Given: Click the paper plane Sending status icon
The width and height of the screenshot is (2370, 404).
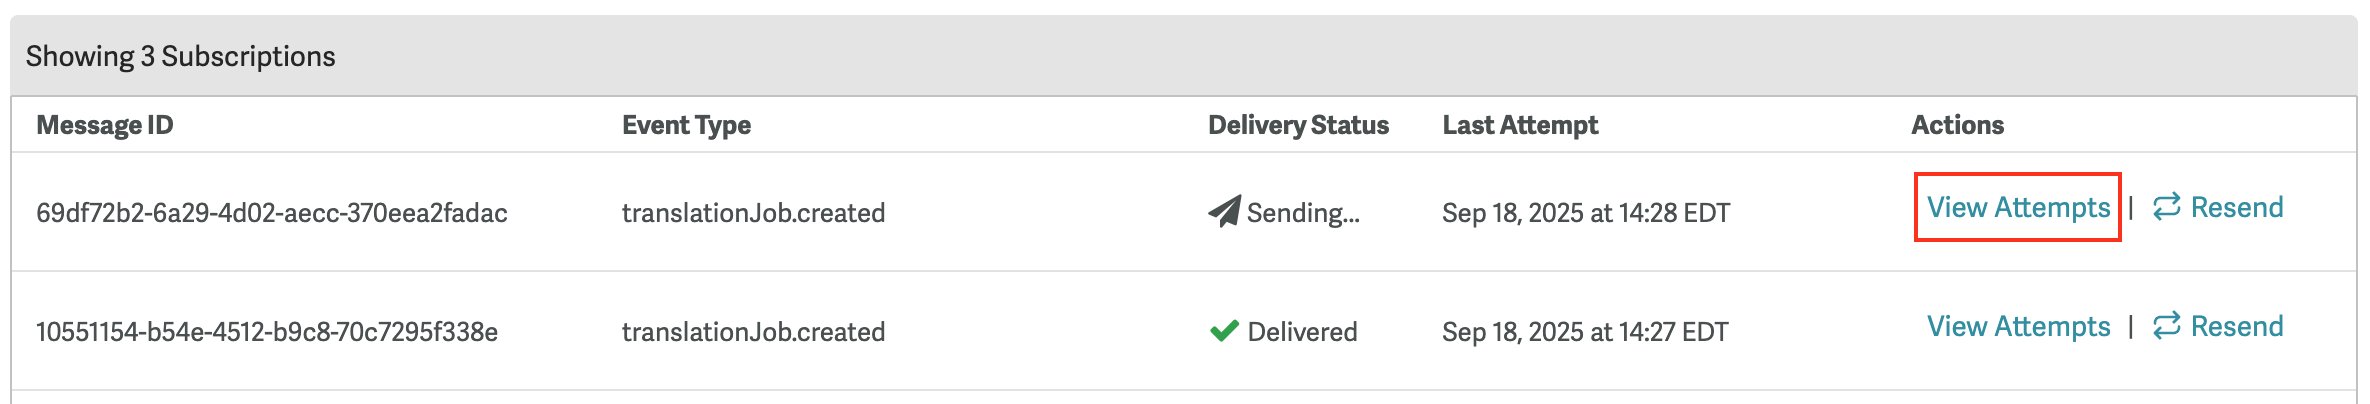Looking at the screenshot, I should 1224,211.
